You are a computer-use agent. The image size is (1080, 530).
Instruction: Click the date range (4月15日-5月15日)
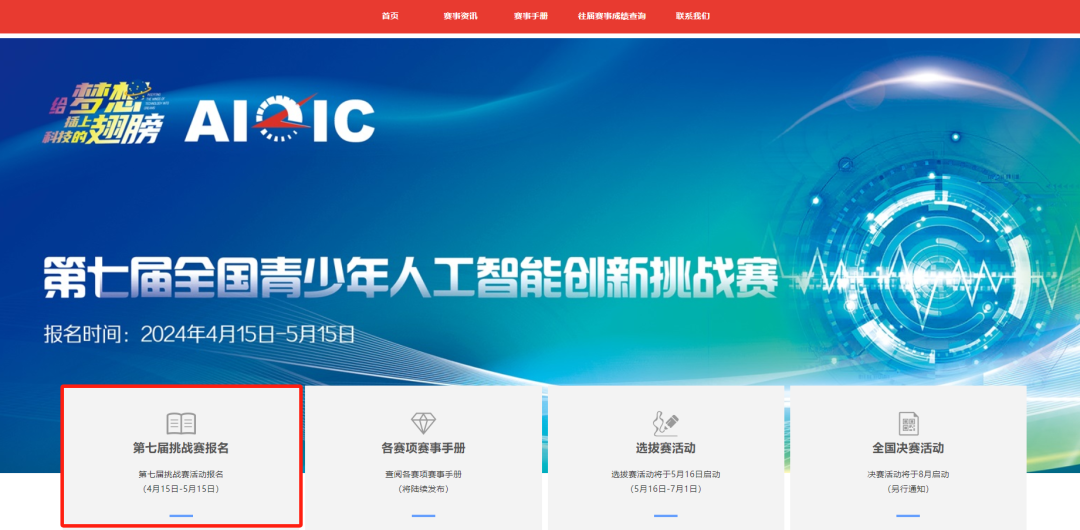pyautogui.click(x=181, y=489)
